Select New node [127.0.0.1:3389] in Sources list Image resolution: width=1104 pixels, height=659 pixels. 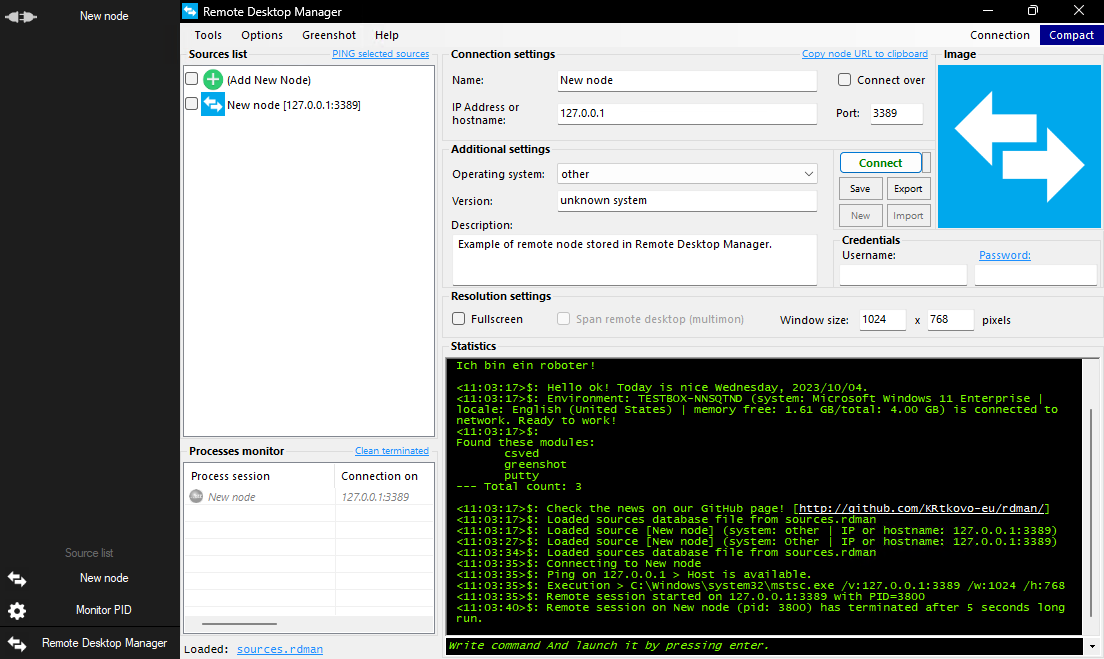(x=294, y=105)
